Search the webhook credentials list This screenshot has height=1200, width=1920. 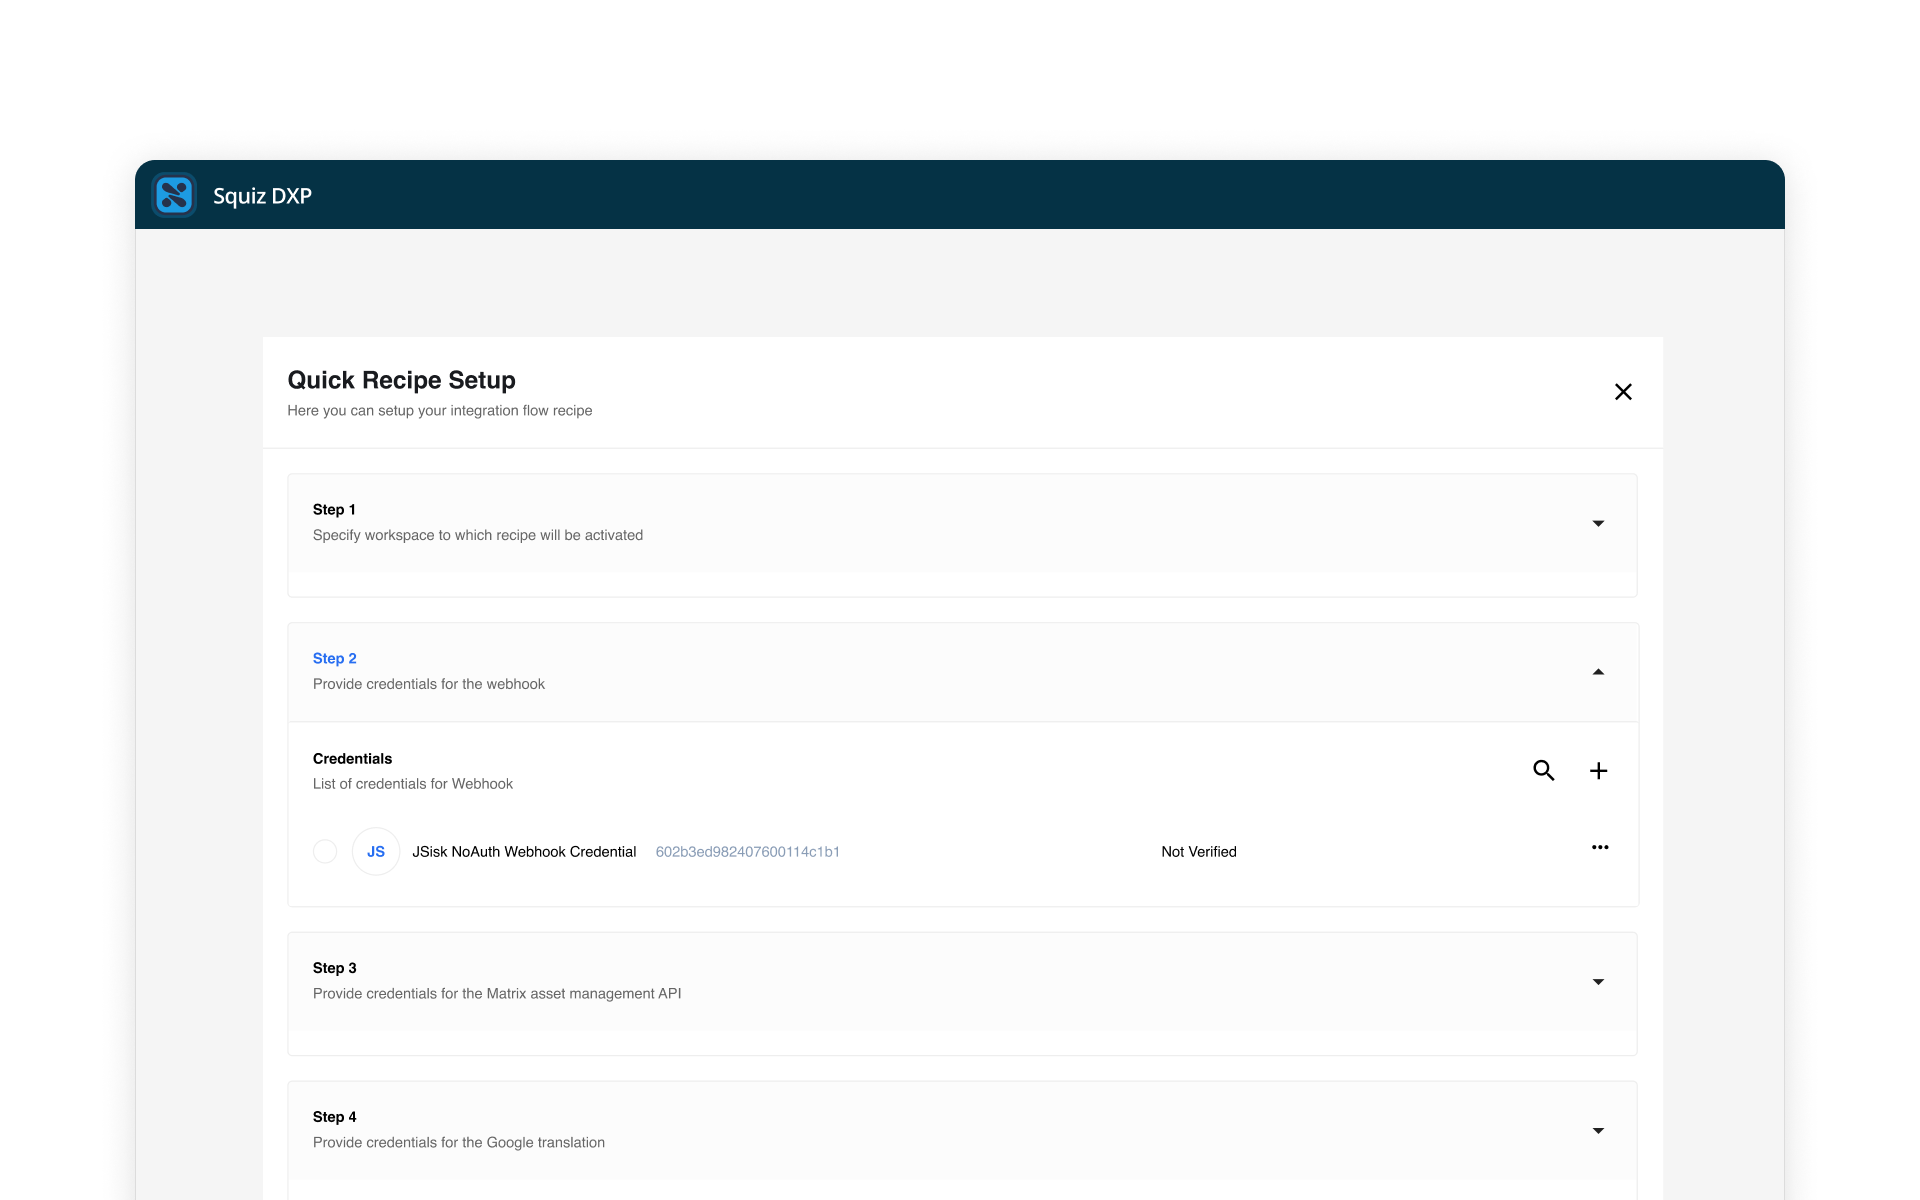[x=1544, y=770]
